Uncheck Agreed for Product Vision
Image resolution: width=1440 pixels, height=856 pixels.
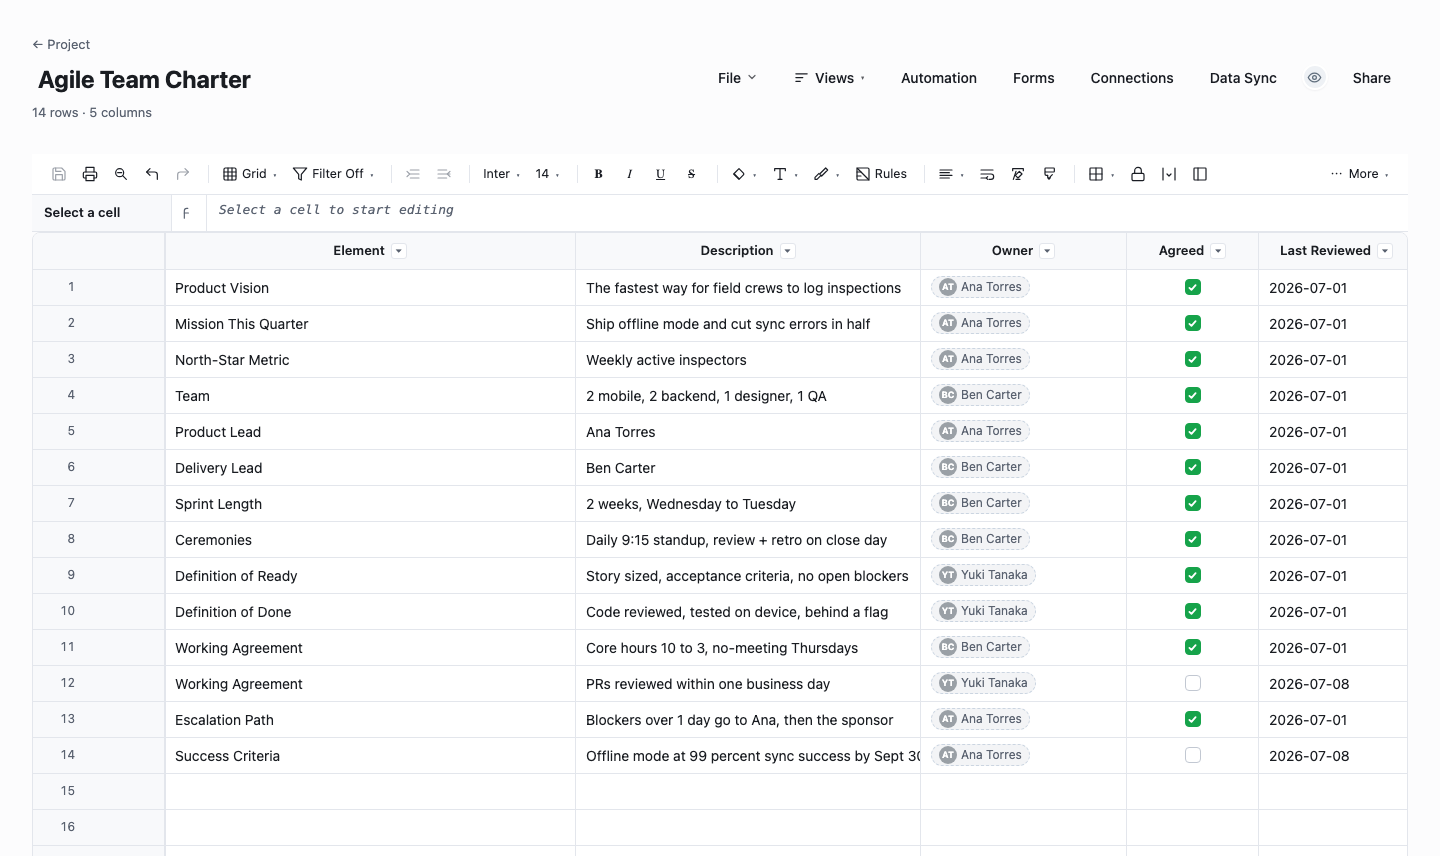(1193, 287)
